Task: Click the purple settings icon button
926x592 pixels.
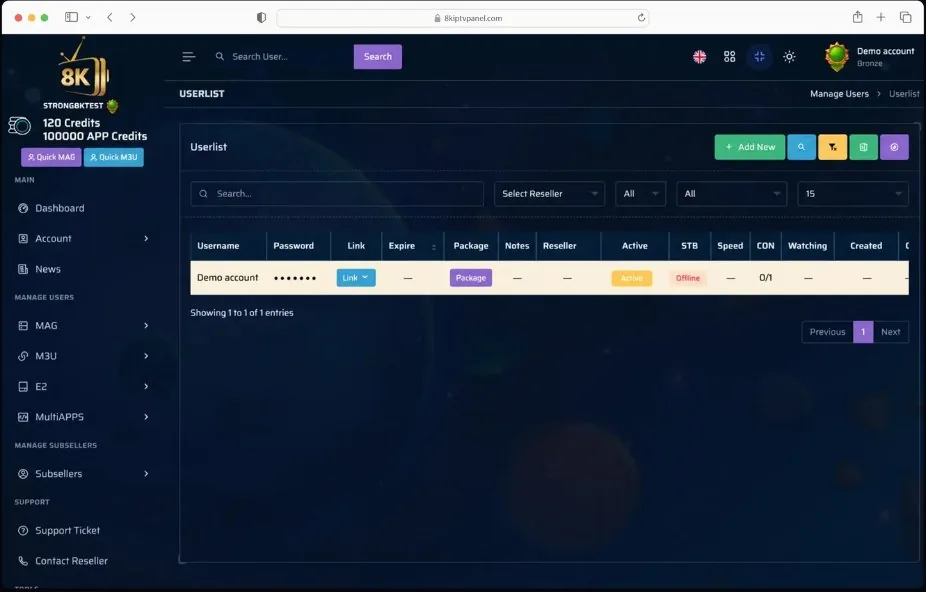Action: coord(894,147)
